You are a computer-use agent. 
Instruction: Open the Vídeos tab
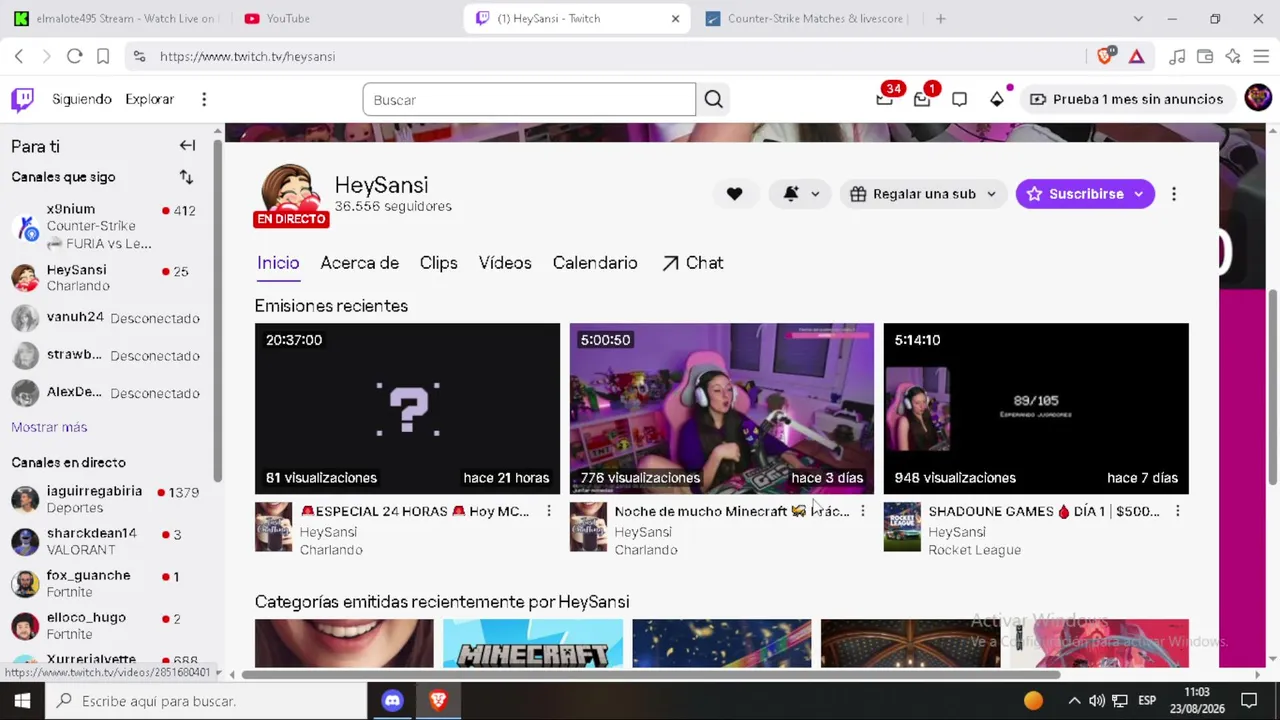(x=505, y=263)
